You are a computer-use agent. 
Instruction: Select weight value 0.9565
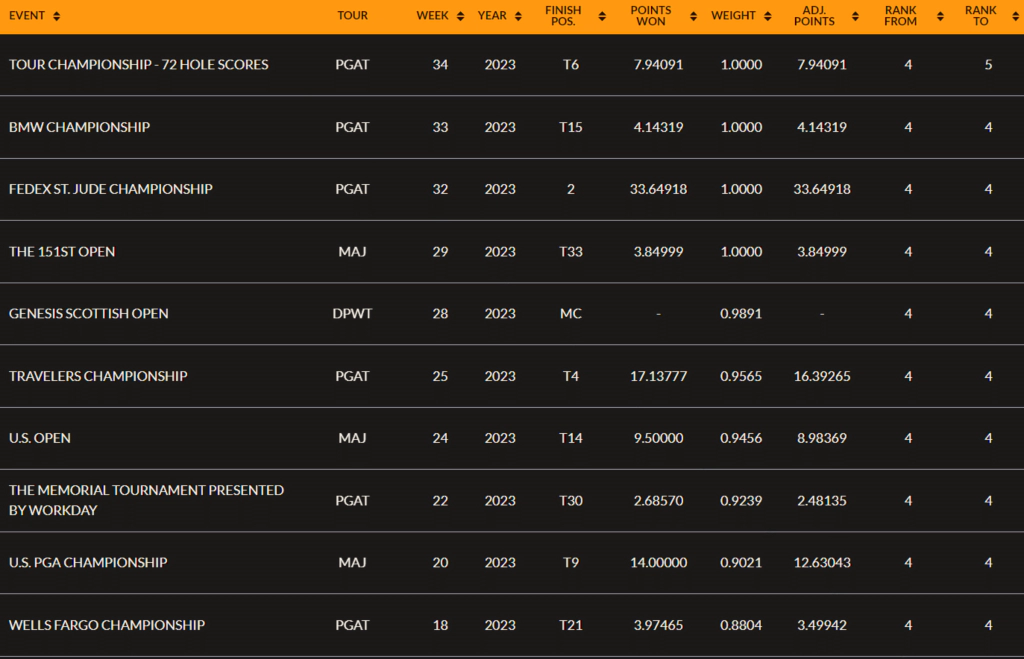741,376
